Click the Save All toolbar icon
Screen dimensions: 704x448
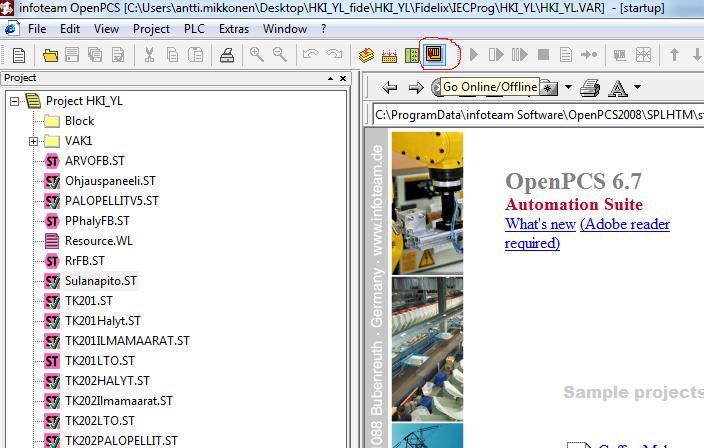coord(95,55)
